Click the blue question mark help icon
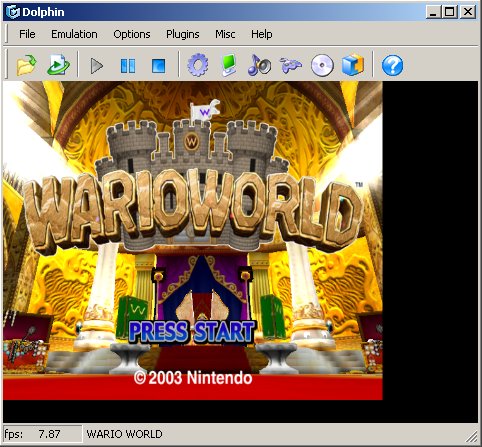 pos(392,65)
